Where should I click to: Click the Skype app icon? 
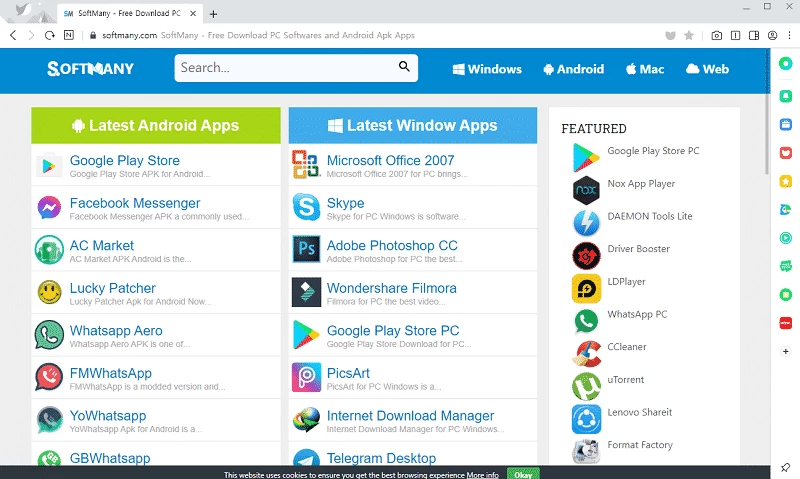tap(305, 208)
